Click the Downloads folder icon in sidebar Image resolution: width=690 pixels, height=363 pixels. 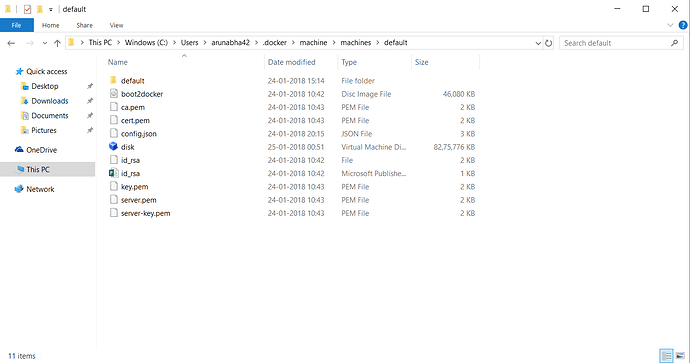point(25,101)
